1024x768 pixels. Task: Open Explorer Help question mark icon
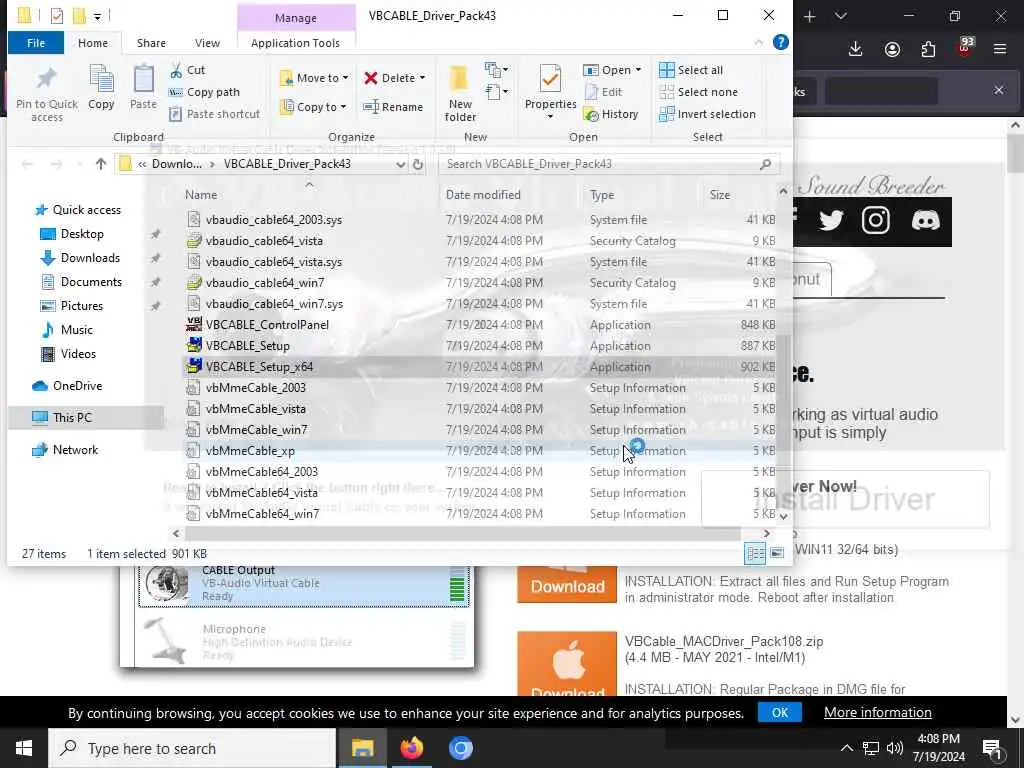tap(780, 42)
